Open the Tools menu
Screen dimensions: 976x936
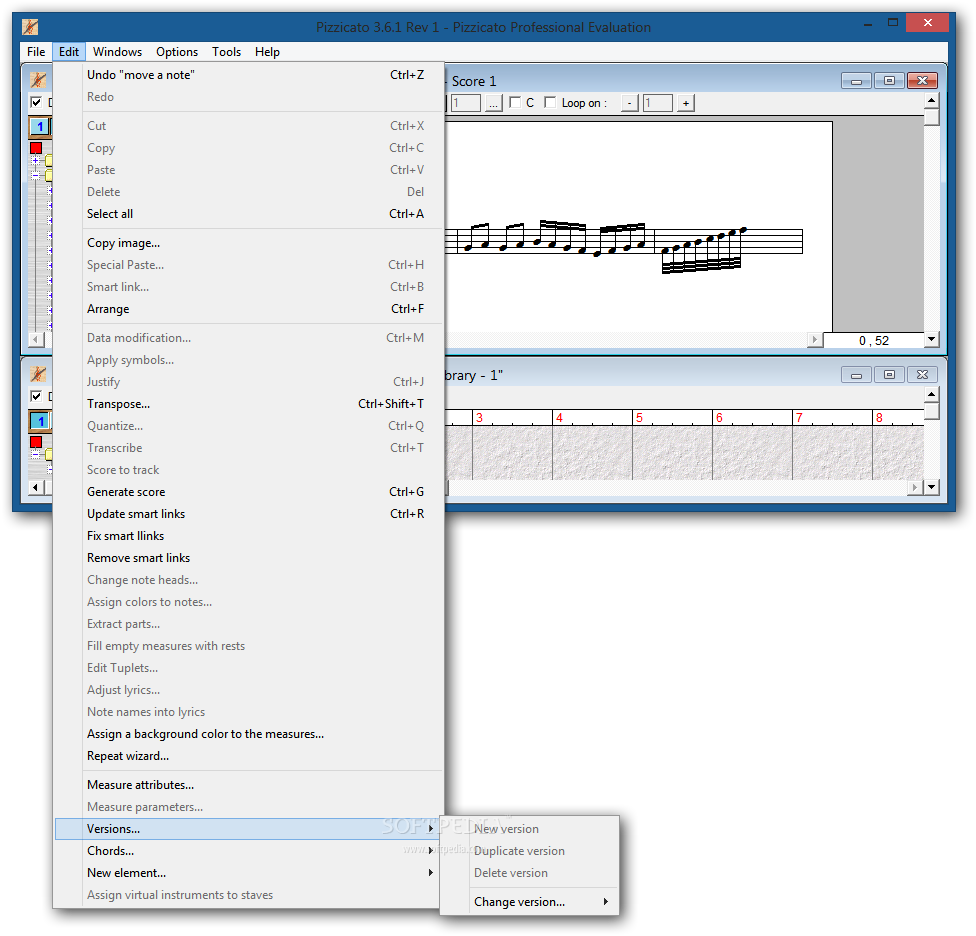pos(227,52)
